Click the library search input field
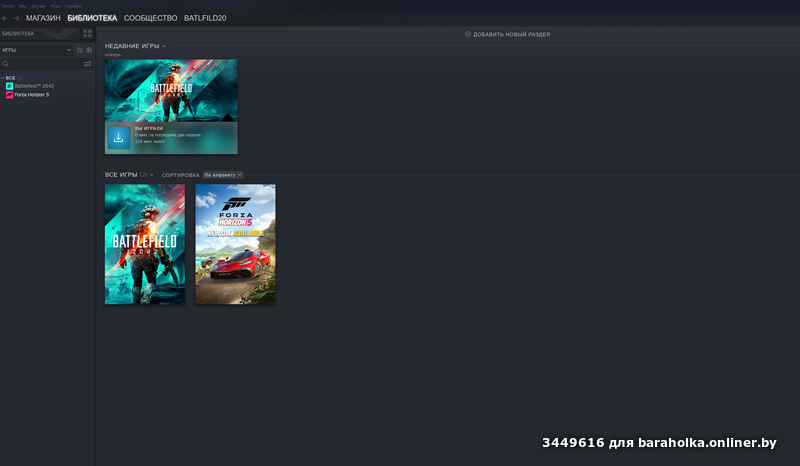 click(46, 64)
